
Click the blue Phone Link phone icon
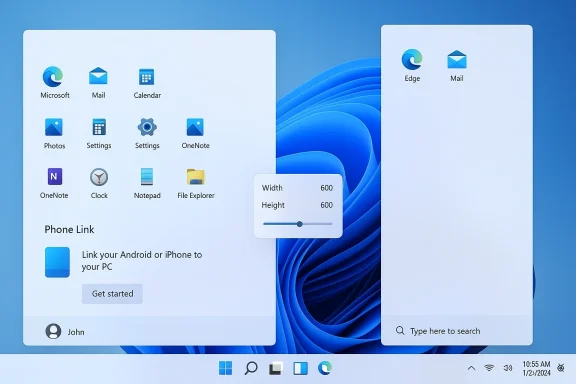pos(57,262)
